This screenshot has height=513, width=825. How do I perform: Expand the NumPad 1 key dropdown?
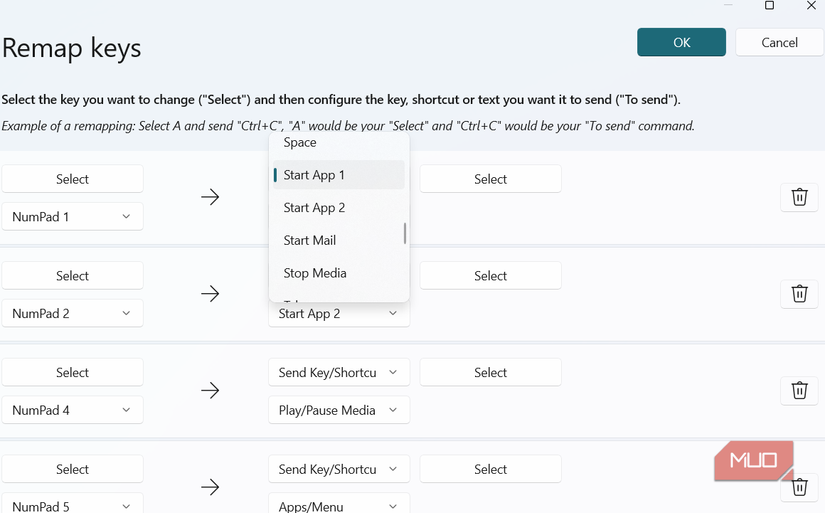(x=72, y=216)
